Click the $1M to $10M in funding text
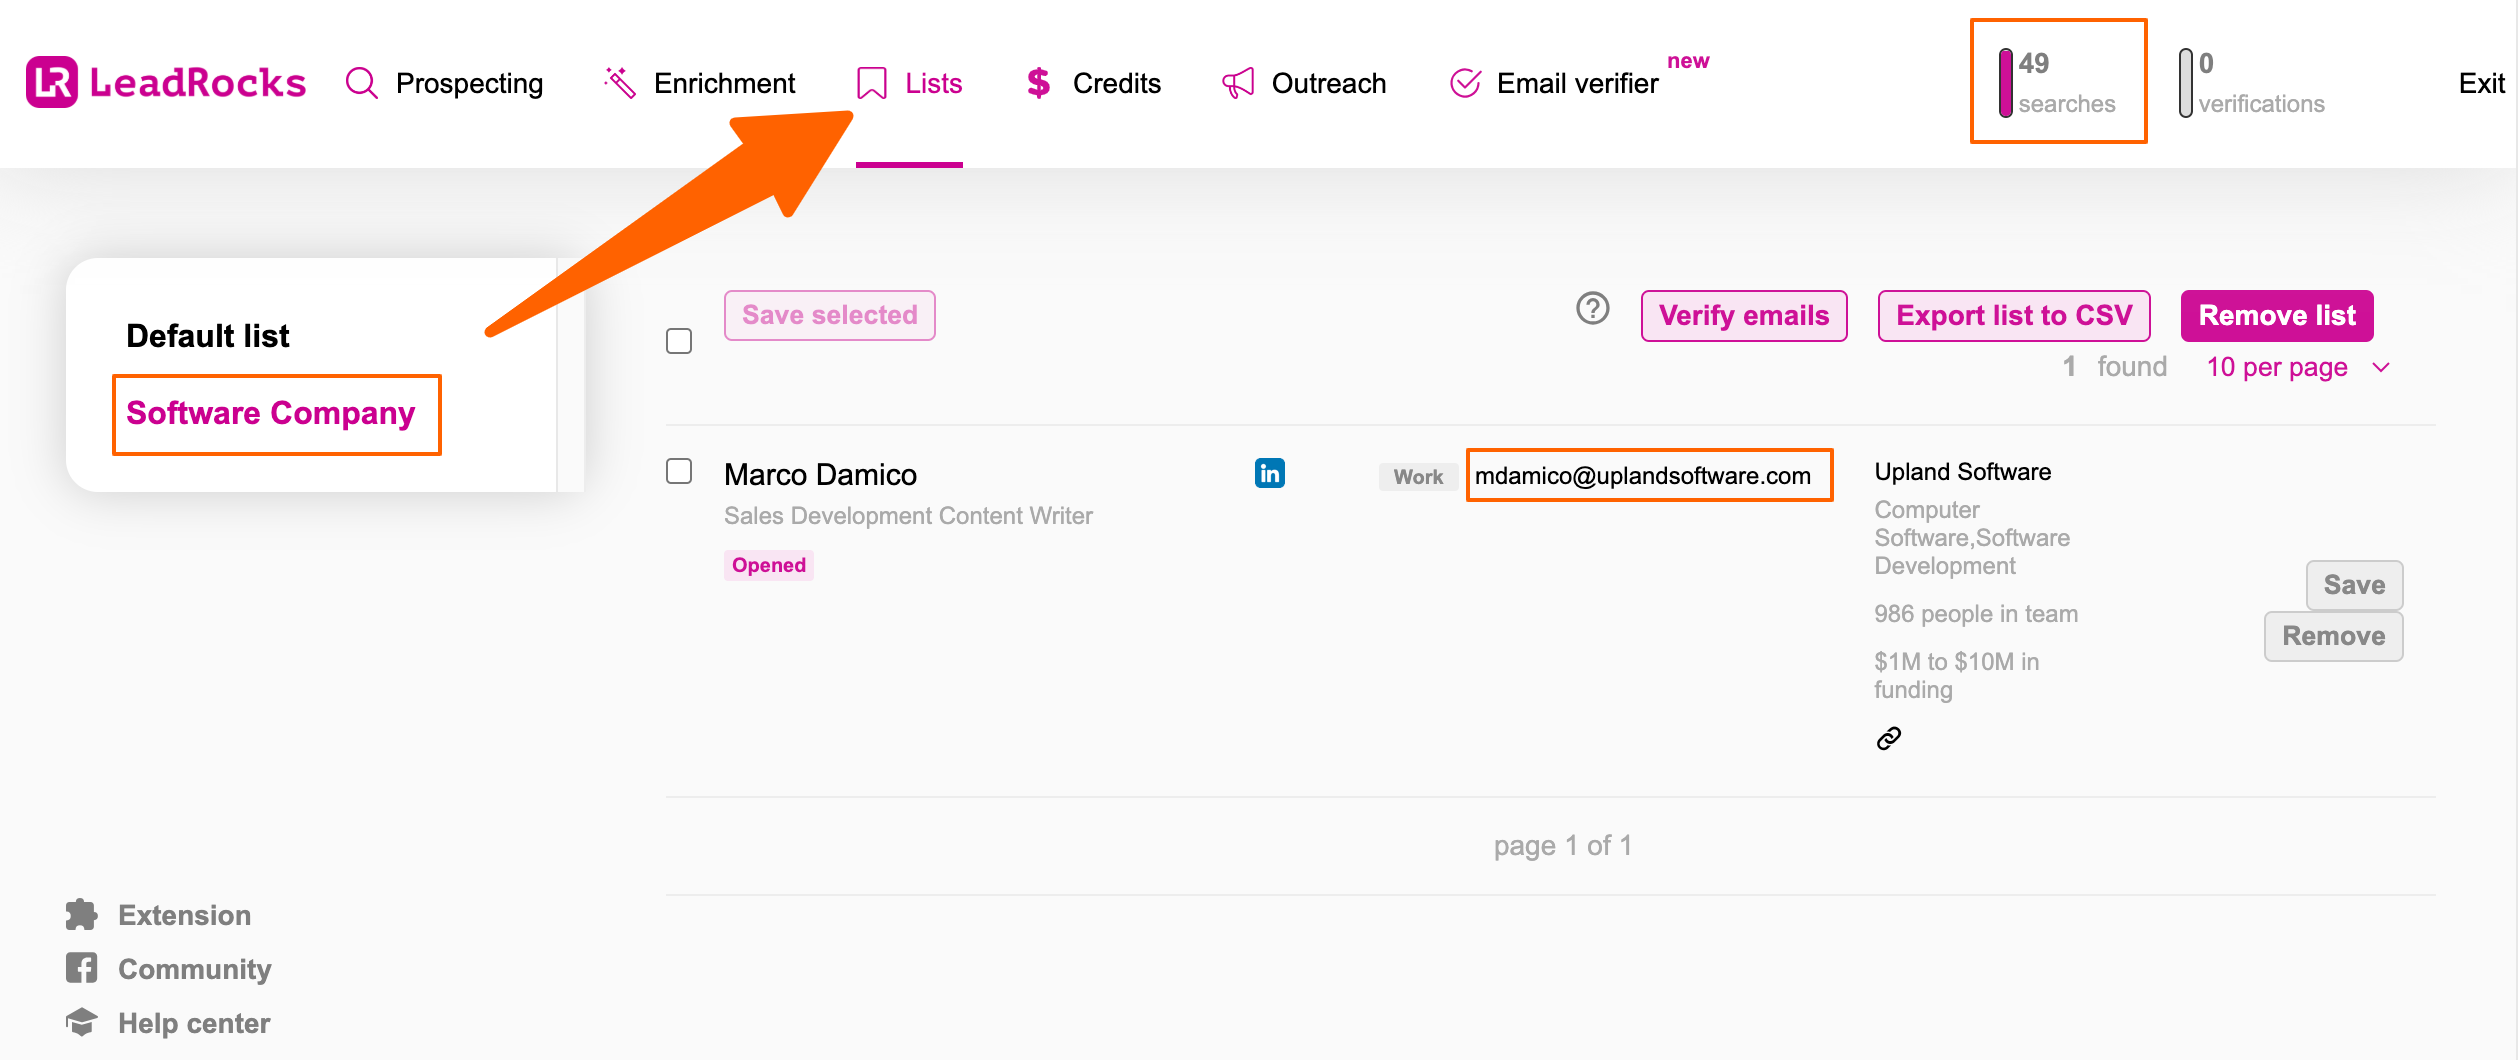The width and height of the screenshot is (2518, 1060). click(1957, 676)
